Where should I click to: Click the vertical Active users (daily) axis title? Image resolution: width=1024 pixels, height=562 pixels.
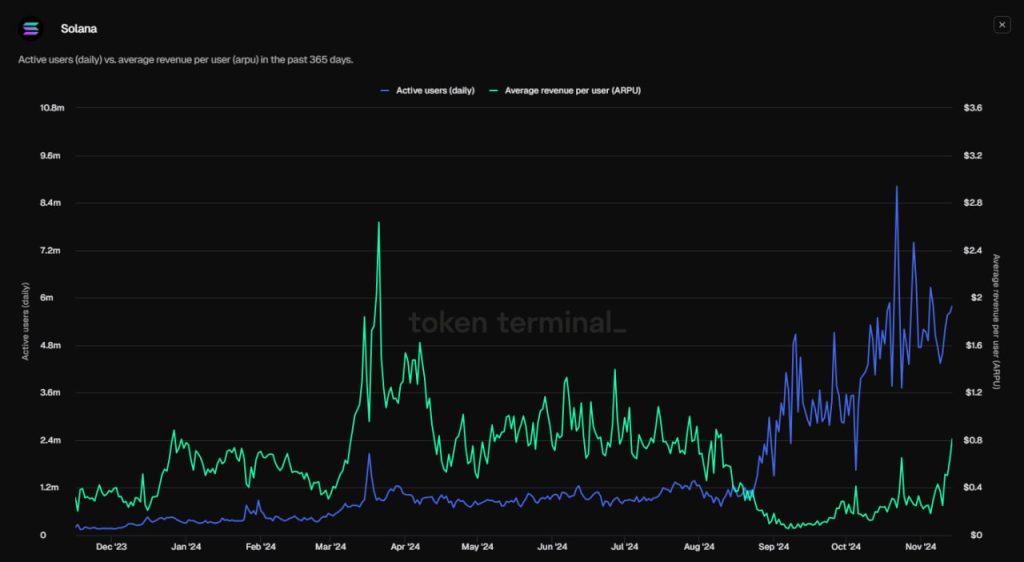pyautogui.click(x=25, y=321)
